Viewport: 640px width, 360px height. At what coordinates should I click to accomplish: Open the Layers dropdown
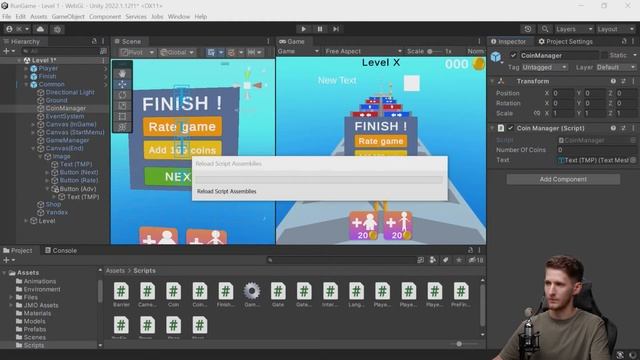pos(574,29)
